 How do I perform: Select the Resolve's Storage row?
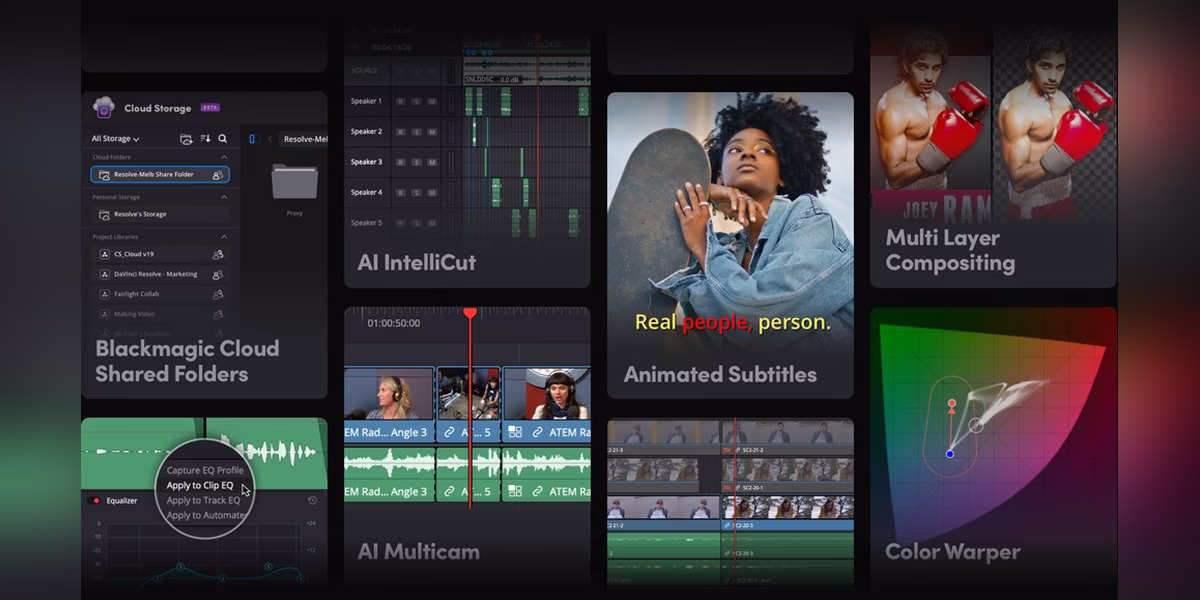[x=160, y=214]
